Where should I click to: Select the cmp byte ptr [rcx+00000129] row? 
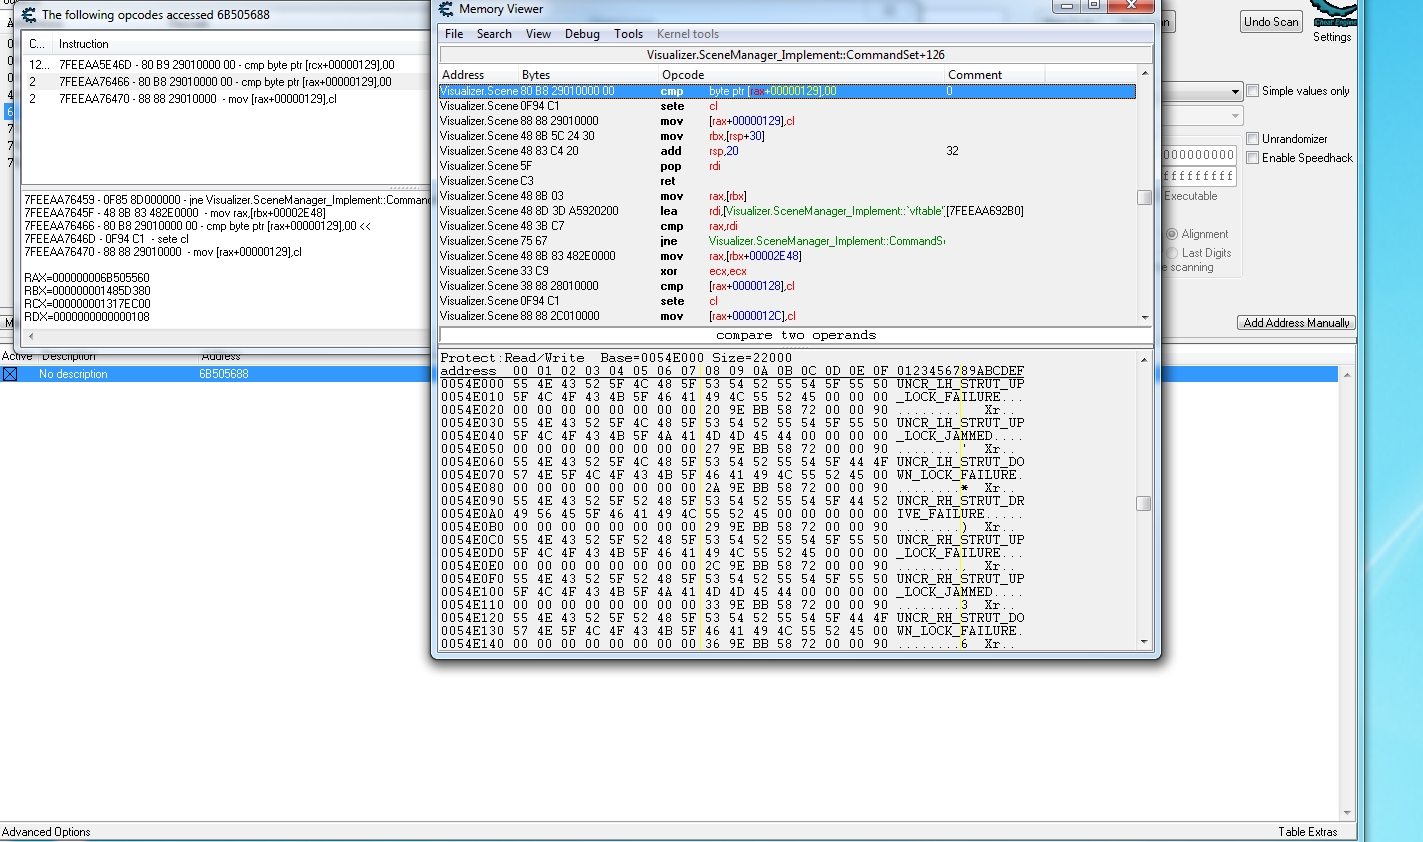(226, 65)
